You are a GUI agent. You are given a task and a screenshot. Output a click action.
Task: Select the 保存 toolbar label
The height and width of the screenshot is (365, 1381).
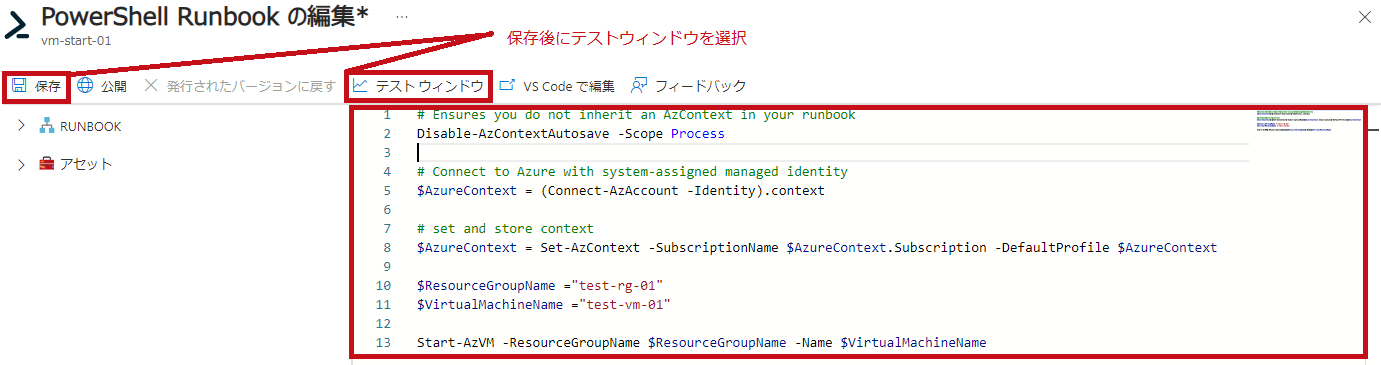[x=48, y=86]
